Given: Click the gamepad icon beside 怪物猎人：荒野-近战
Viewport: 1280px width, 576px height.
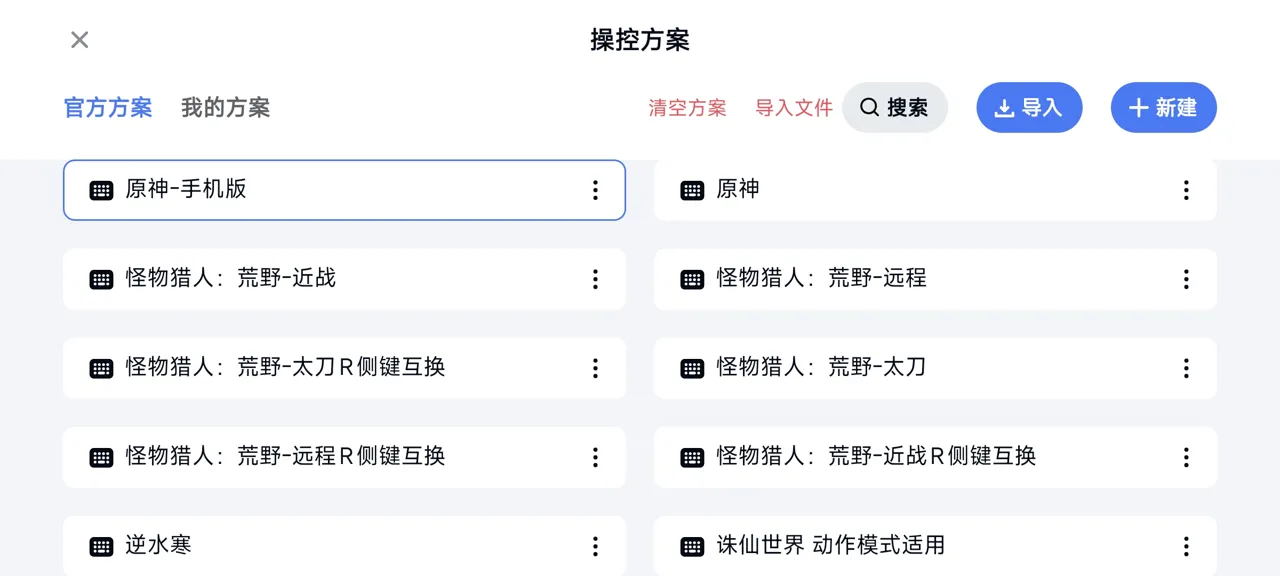Looking at the screenshot, I should [x=101, y=279].
